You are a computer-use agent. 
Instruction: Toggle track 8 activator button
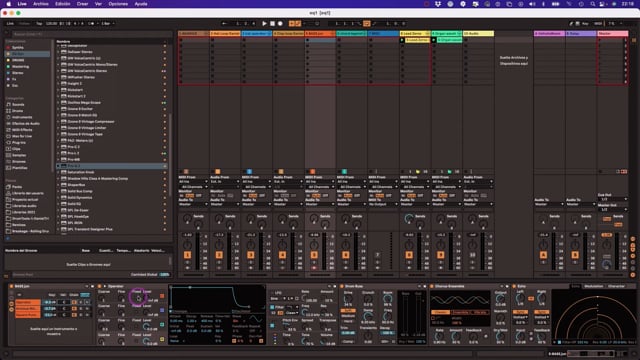409,255
